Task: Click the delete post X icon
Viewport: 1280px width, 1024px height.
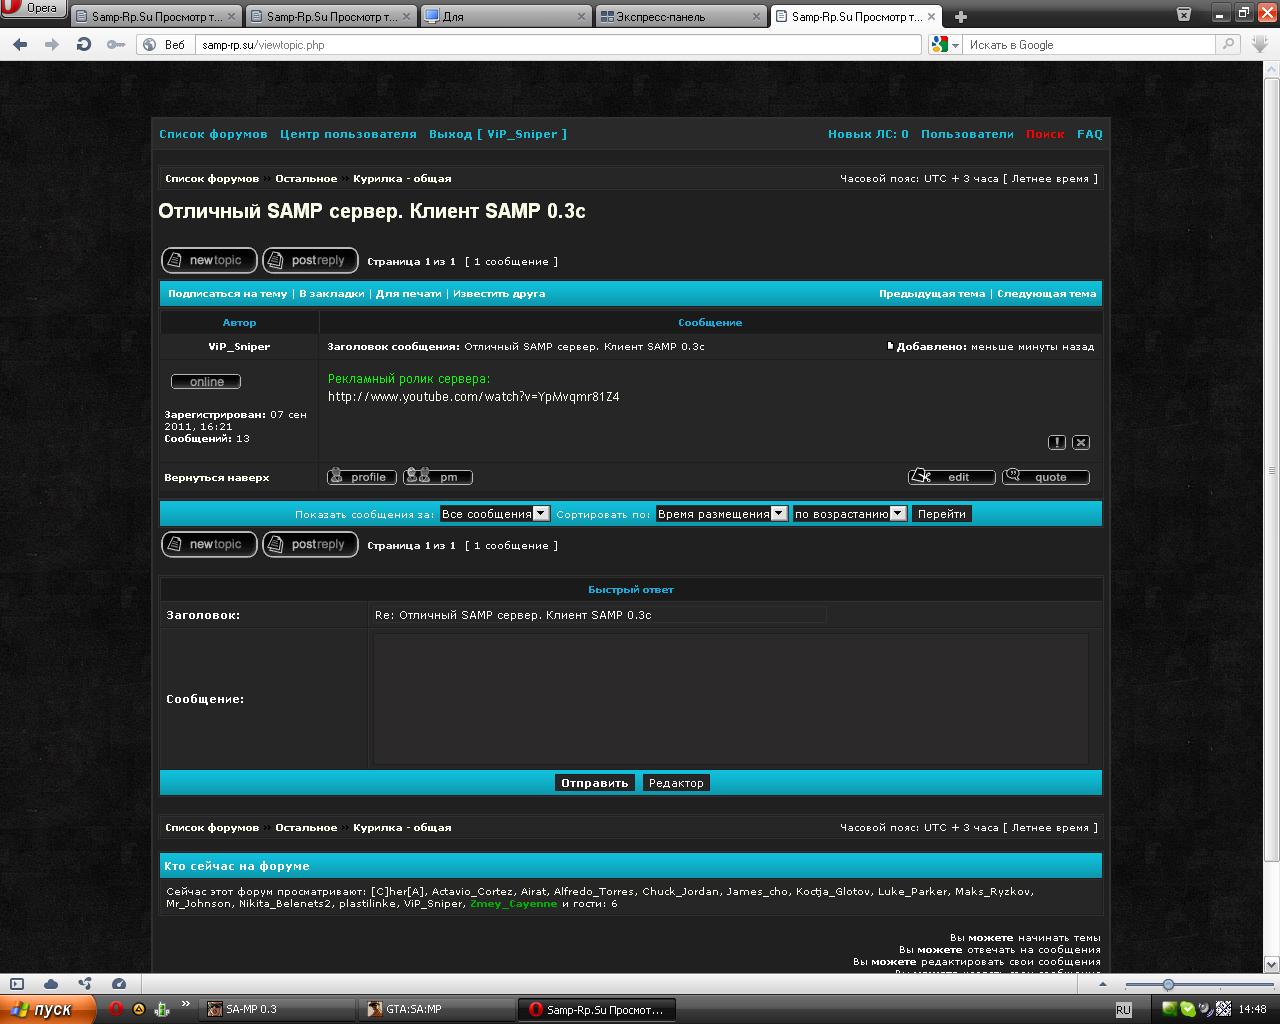Action: [x=1081, y=442]
